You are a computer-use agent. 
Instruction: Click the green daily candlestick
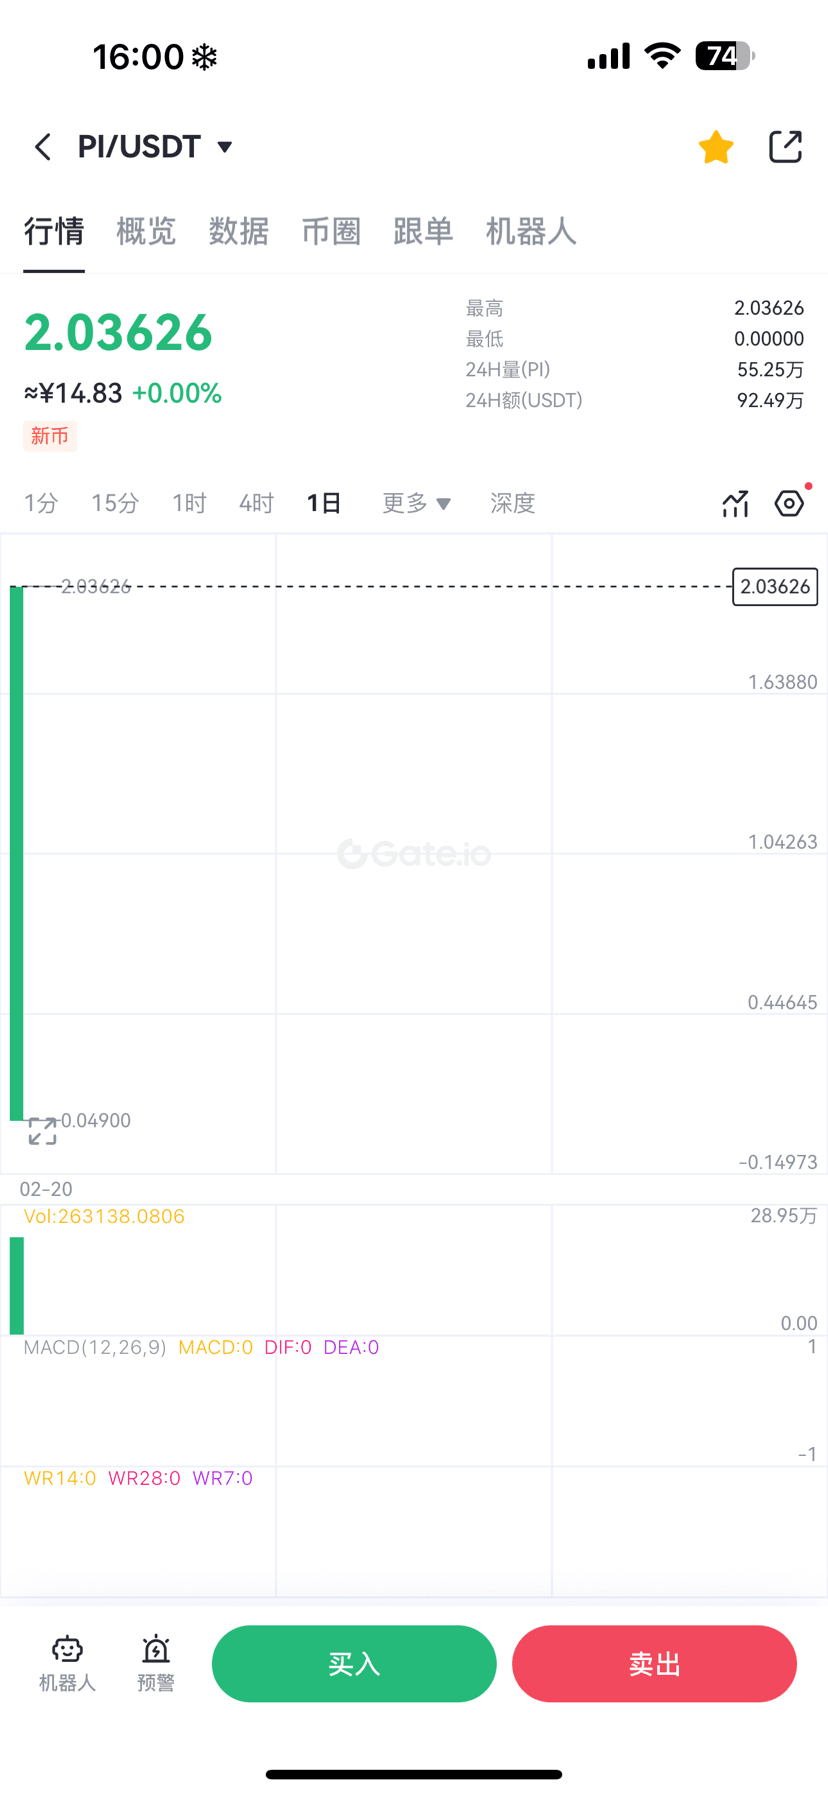tap(16, 853)
